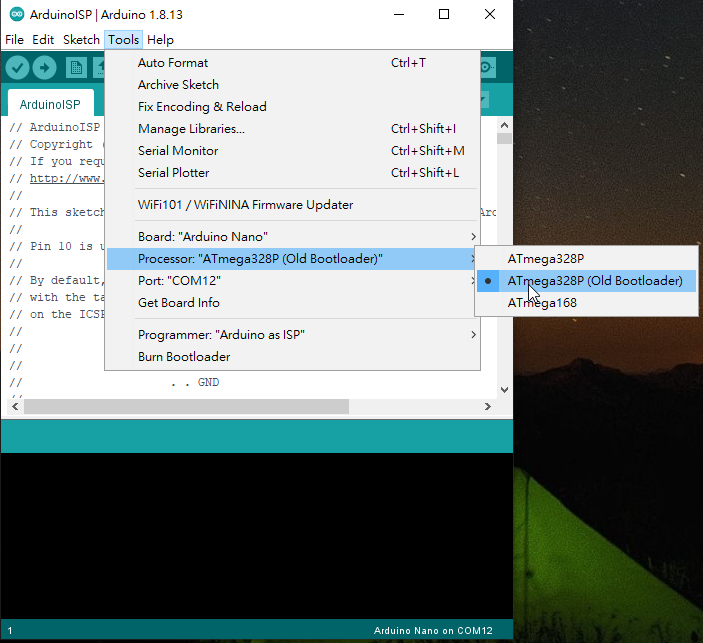Click the Upload arrow toolbar button
The image size is (703, 643).
44,67
